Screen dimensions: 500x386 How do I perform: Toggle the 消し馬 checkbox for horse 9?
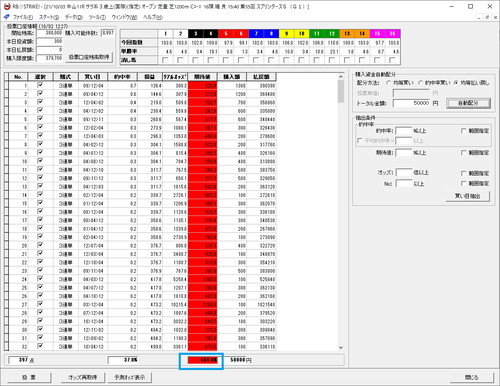coord(286,60)
